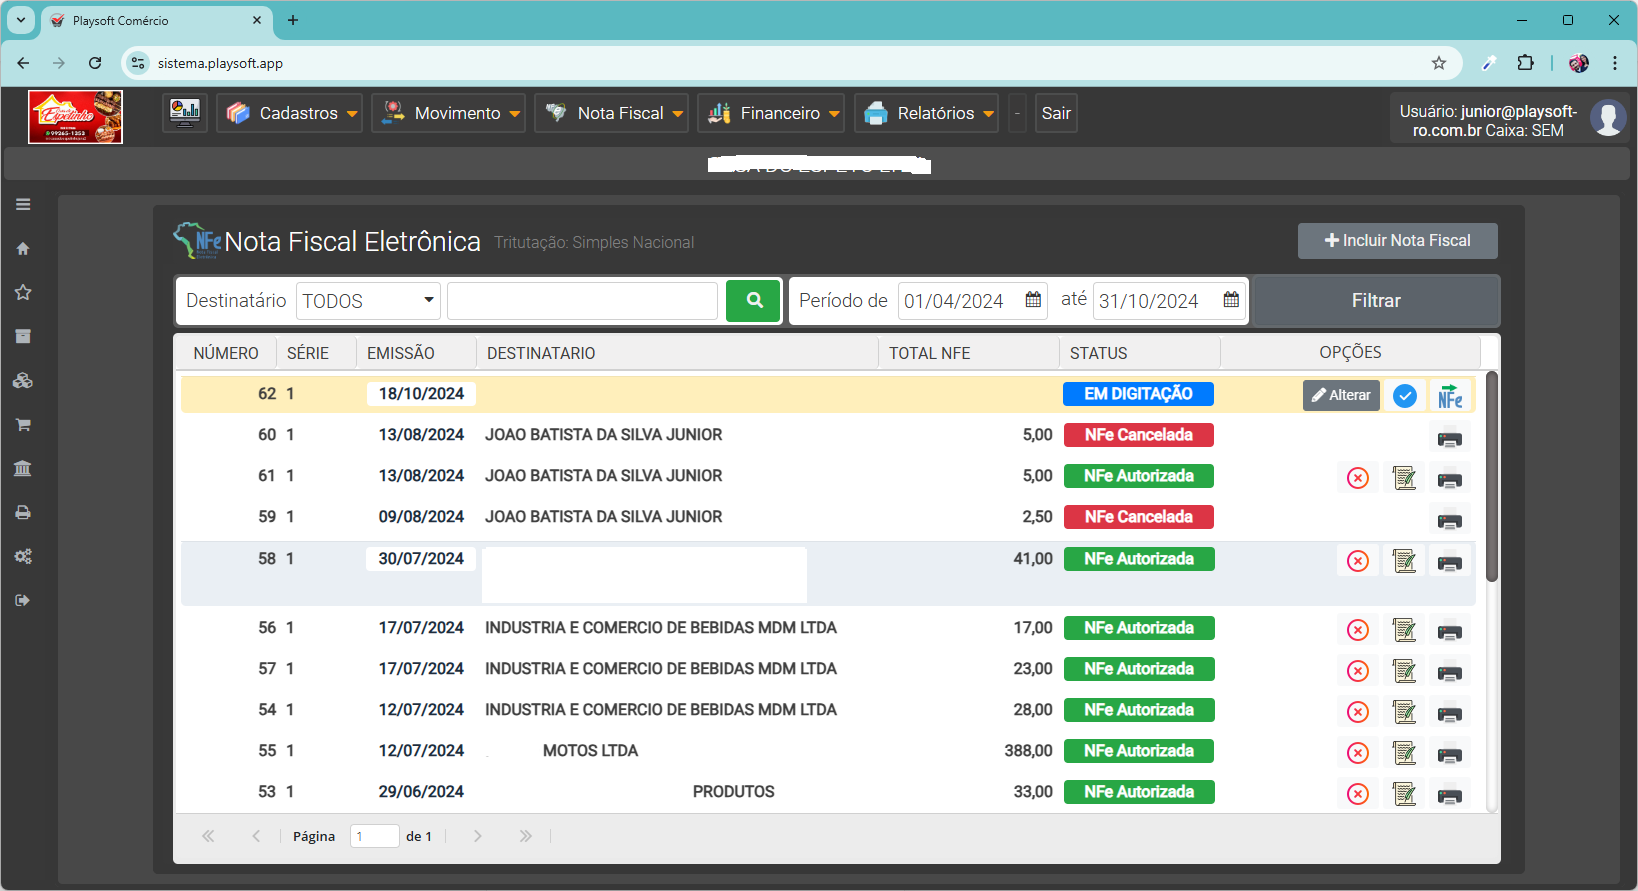The height and width of the screenshot is (891, 1638).
Task: Open correction letter for note 58
Action: tap(1404, 561)
